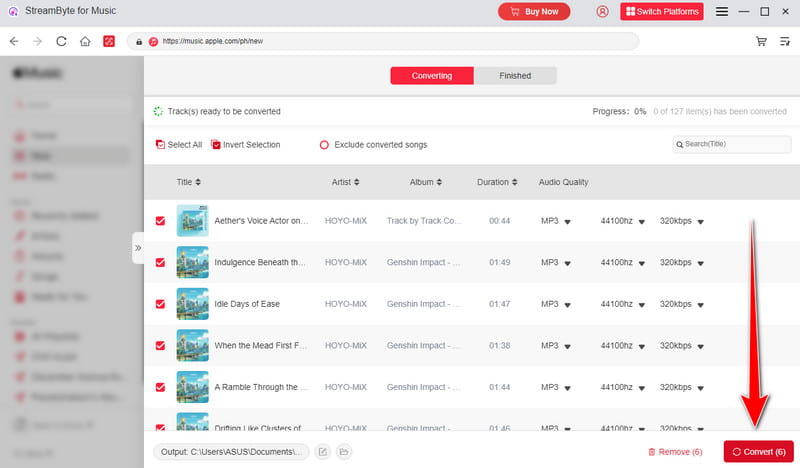Image resolution: width=800 pixels, height=468 pixels.
Task: Collapse the sidebar with the double-chevron handle
Action: [138, 247]
